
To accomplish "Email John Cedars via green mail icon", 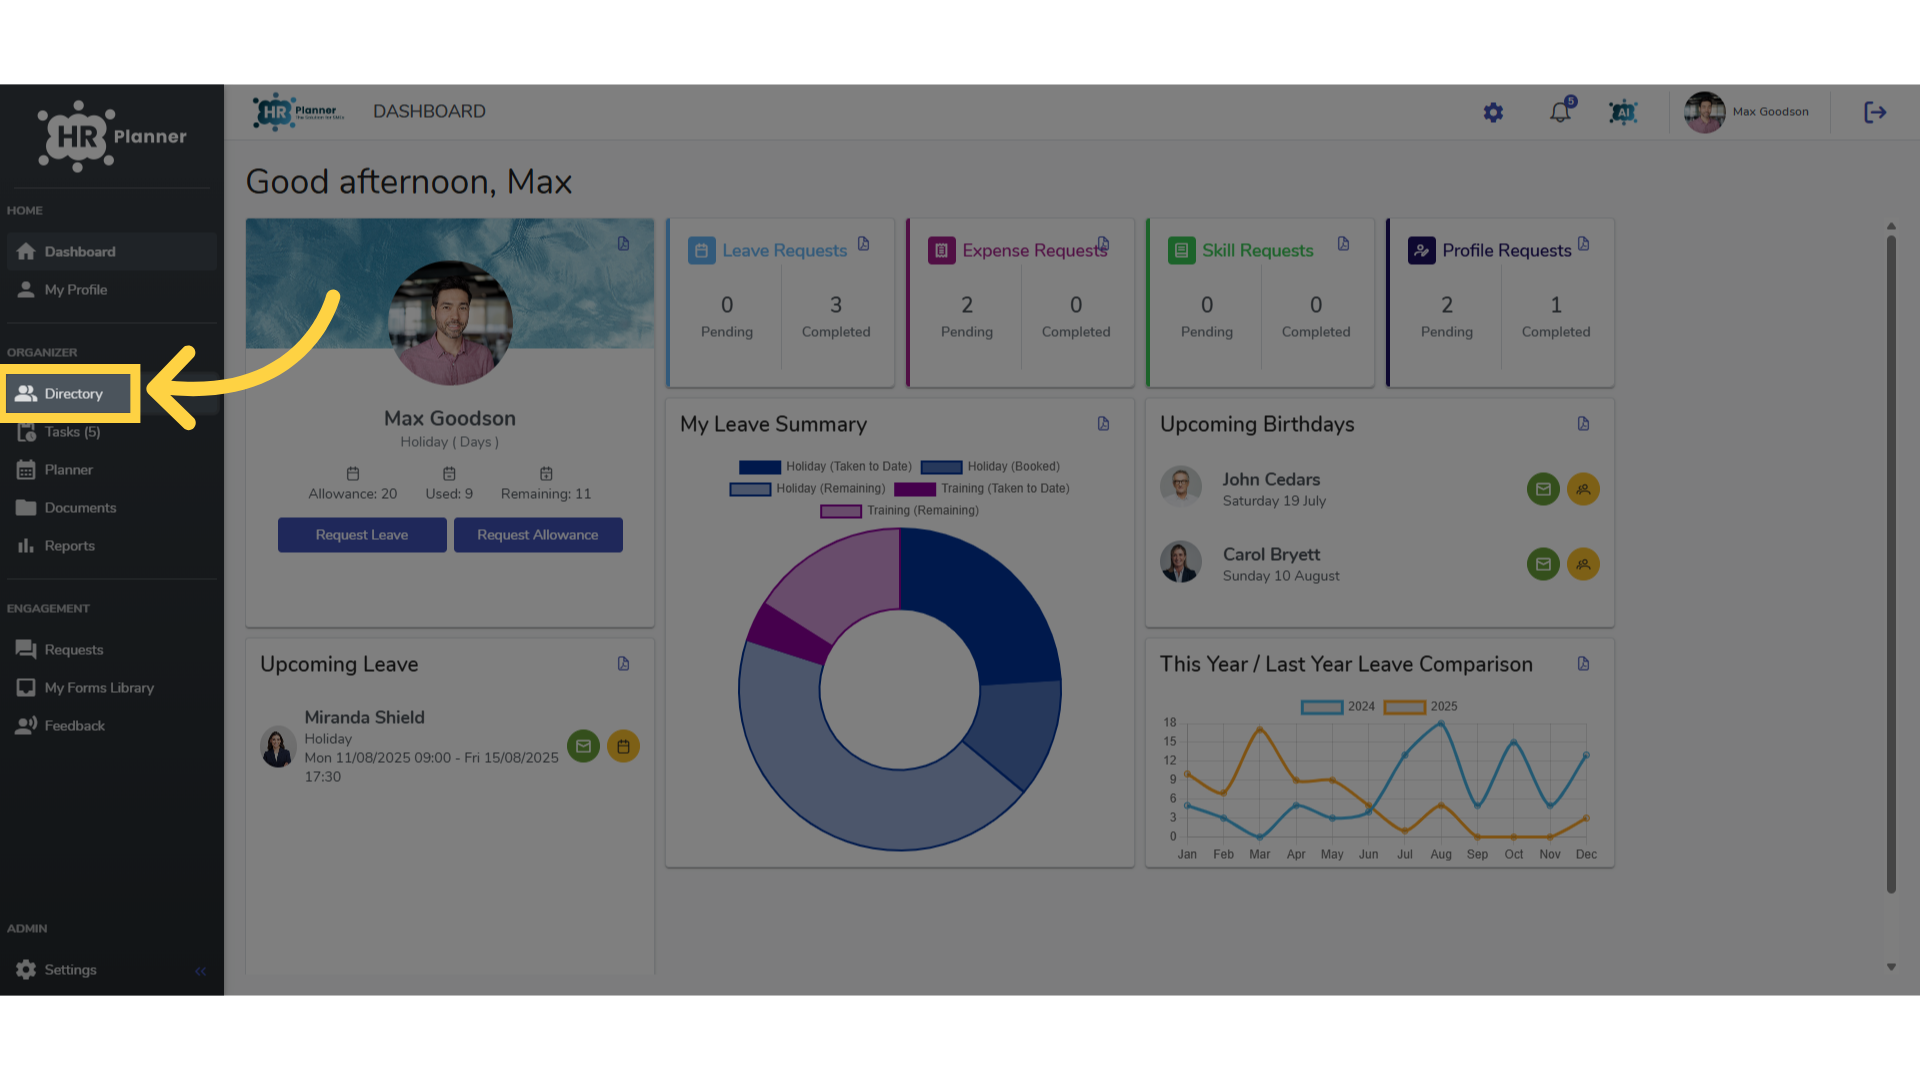I will click(1543, 489).
